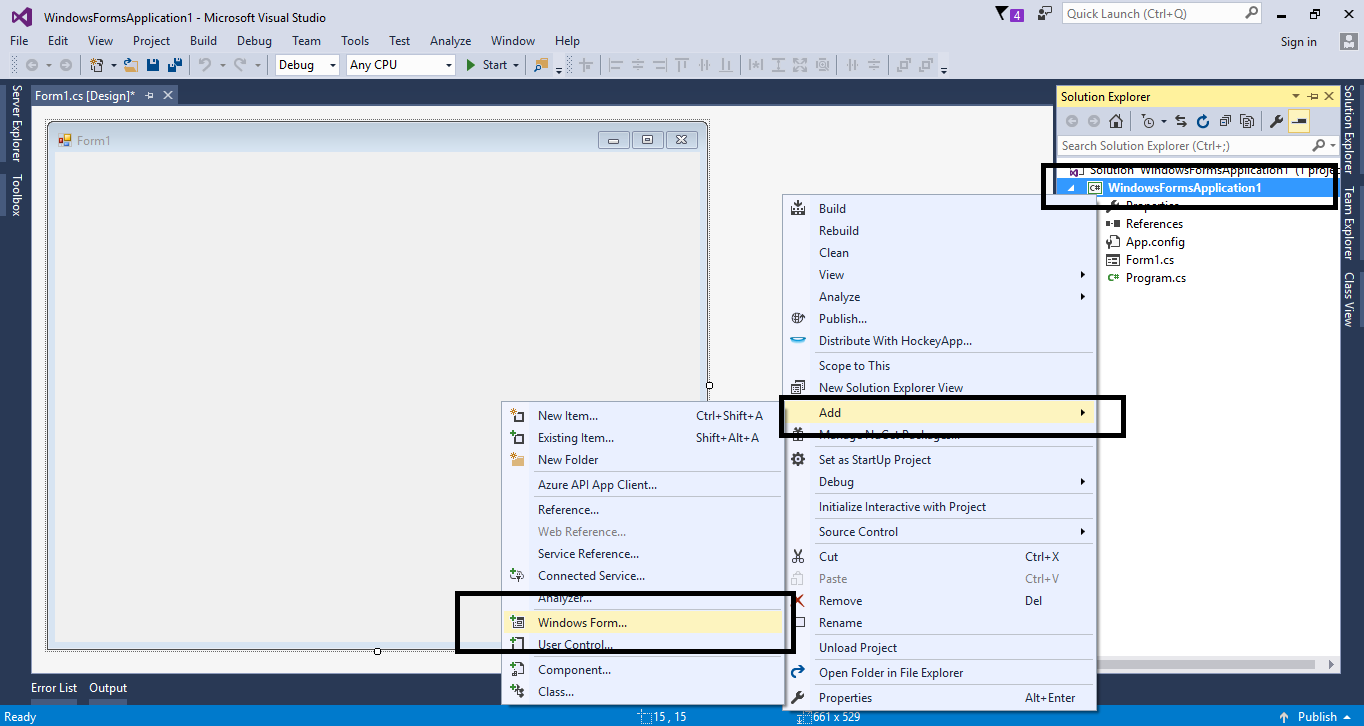Click the New Project toolbar icon
1364x726 pixels.
[x=97, y=65]
